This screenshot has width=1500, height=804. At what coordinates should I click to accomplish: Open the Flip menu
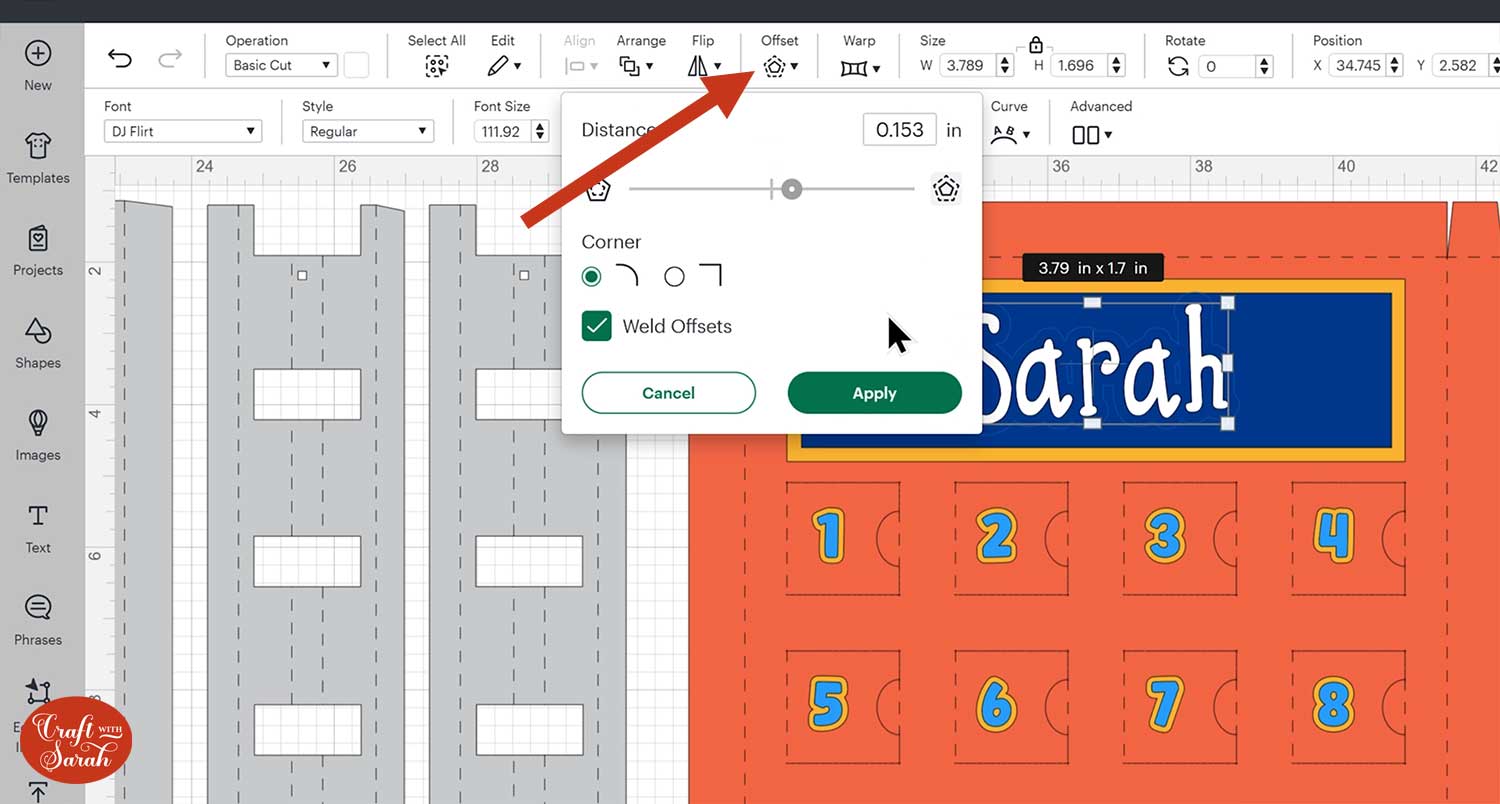click(703, 66)
